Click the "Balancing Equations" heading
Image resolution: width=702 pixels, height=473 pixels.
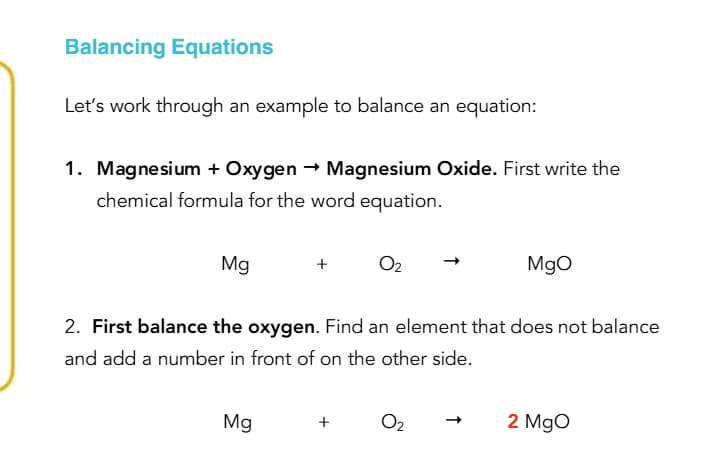point(168,47)
